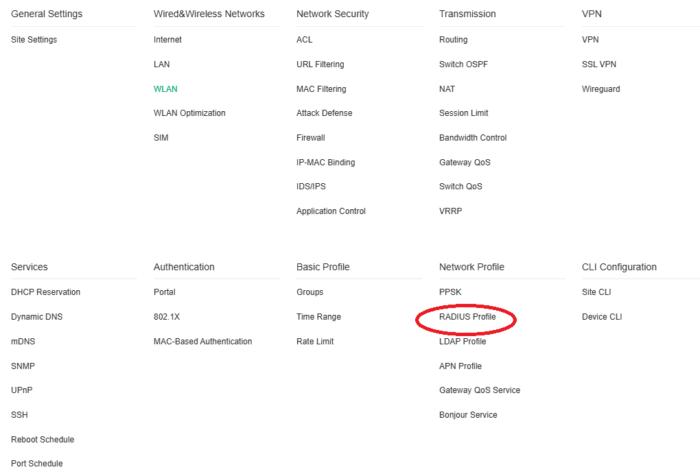Image resolution: width=700 pixels, height=474 pixels.
Task: Select the highlighted WLAN menu item
Action: 165,89
